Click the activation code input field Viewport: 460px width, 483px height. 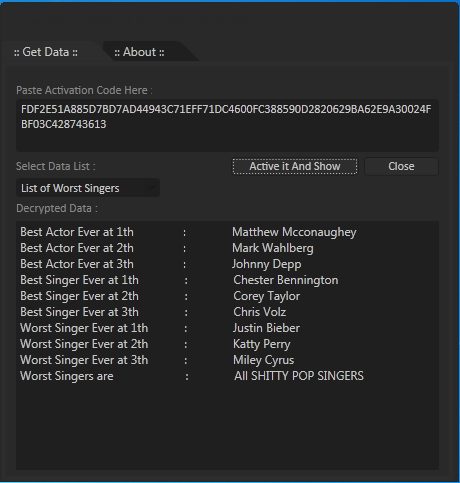(227, 125)
